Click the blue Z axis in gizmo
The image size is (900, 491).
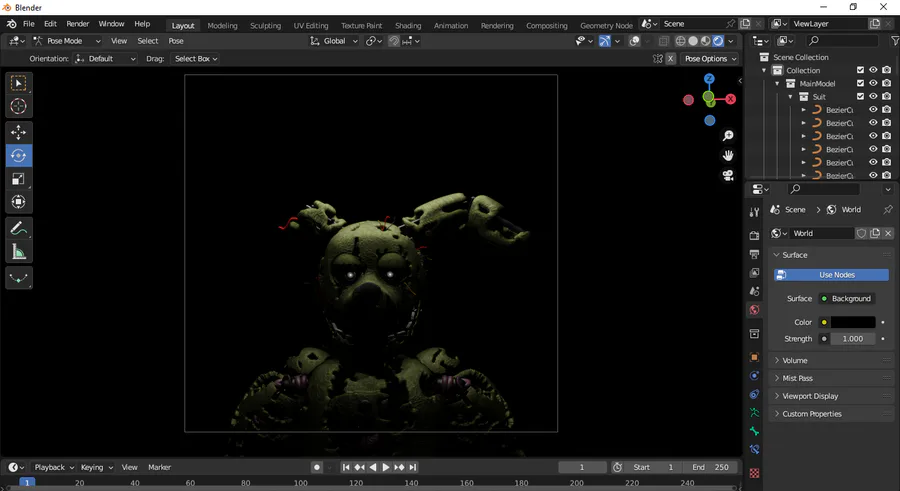(709, 79)
